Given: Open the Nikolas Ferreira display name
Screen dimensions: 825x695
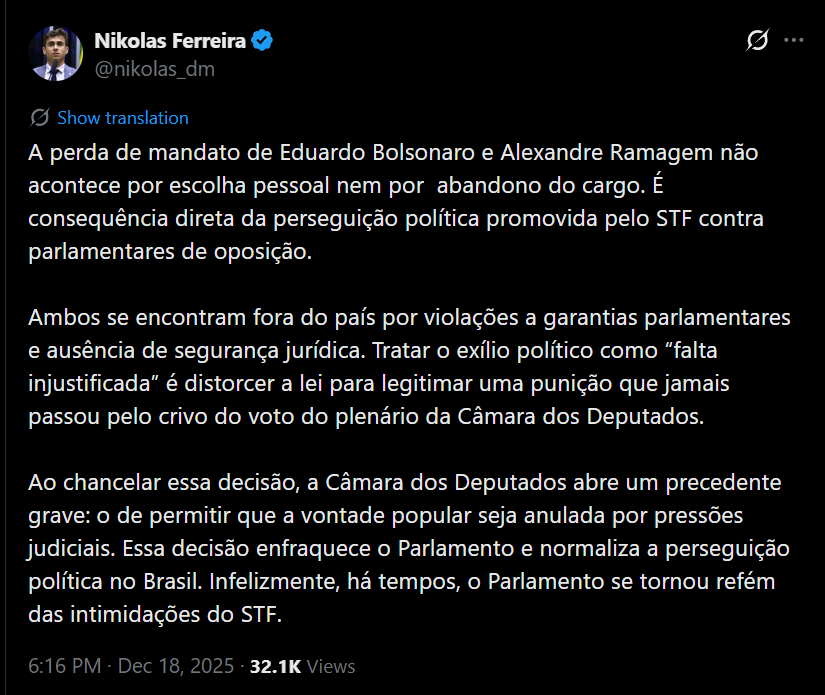Looking at the screenshot, I should (x=171, y=41).
